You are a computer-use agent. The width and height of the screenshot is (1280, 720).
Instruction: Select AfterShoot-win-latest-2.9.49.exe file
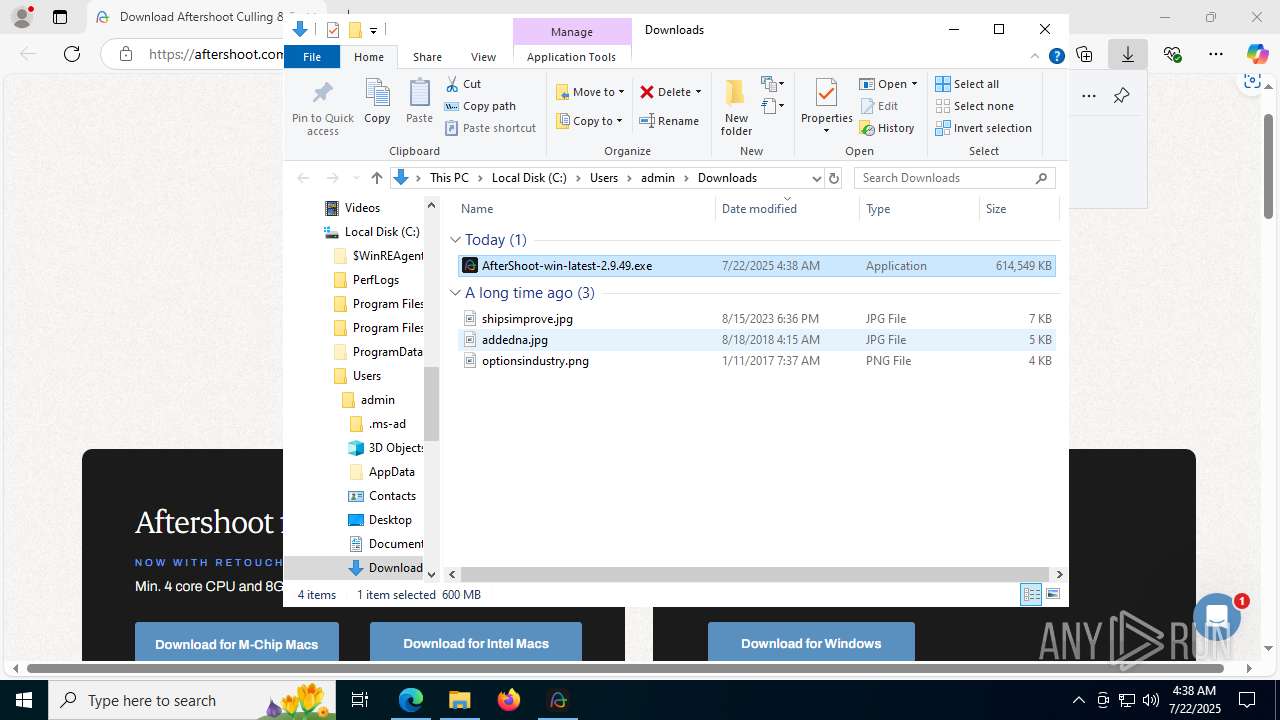coord(756,266)
